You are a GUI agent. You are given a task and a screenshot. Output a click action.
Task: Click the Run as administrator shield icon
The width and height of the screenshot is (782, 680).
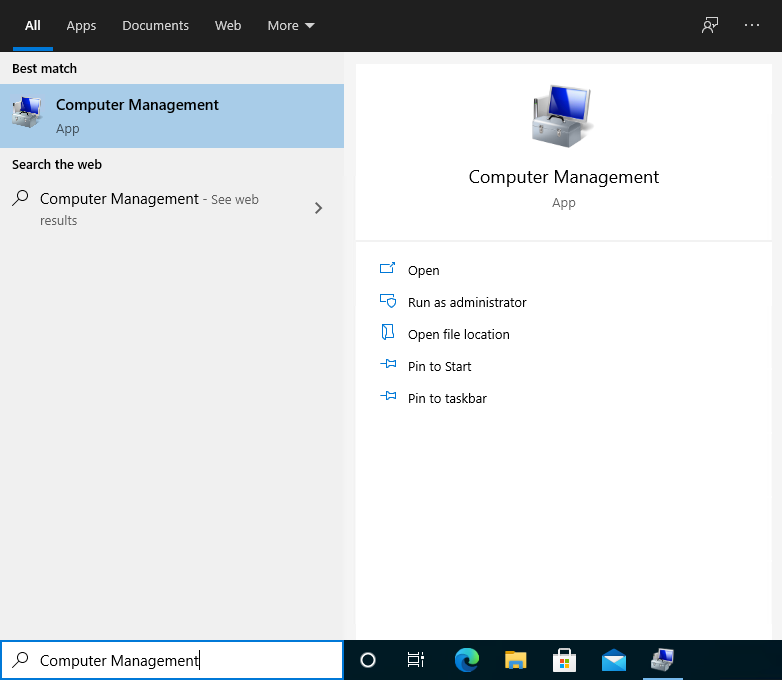pos(388,301)
